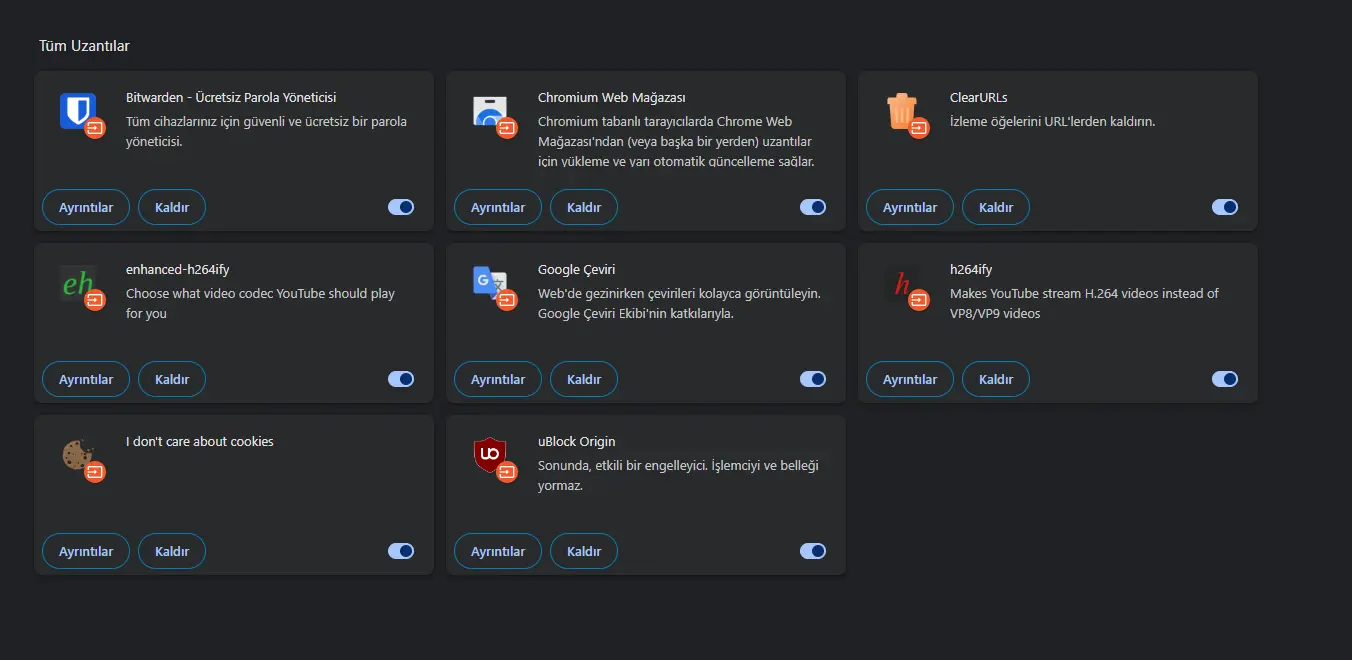Click 'Choose what video codec YouTube' description

(x=260, y=304)
